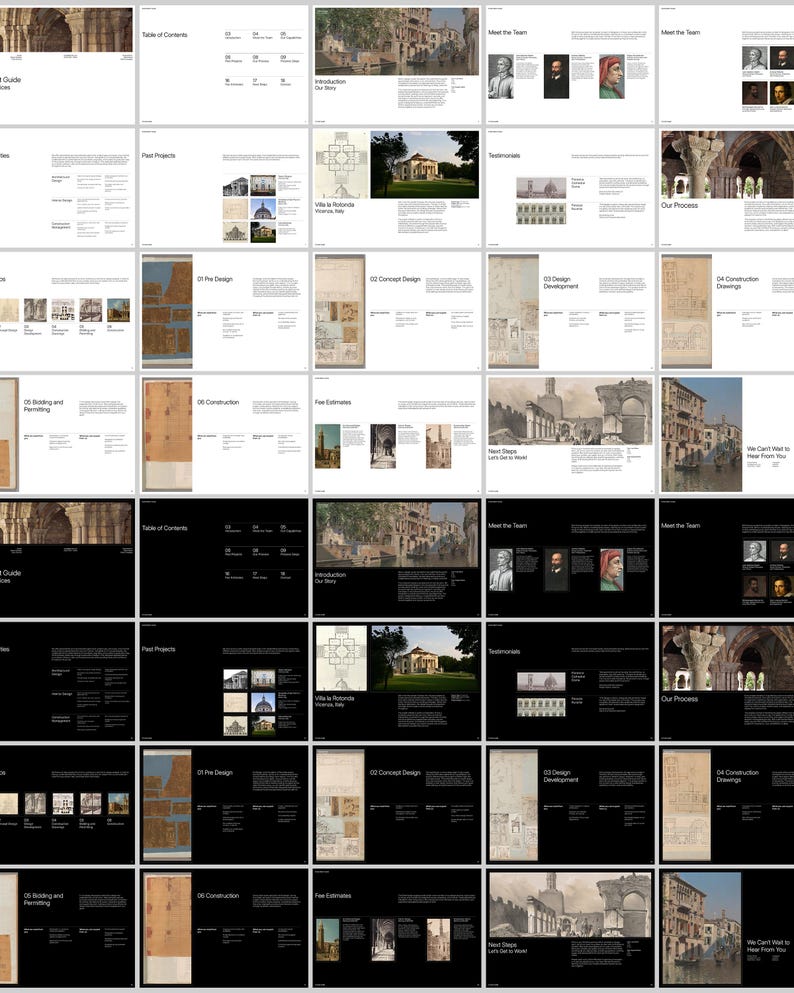Viewport: 794px width, 993px height.
Task: Open the dark Table of Contents slide
Action: 224,558
